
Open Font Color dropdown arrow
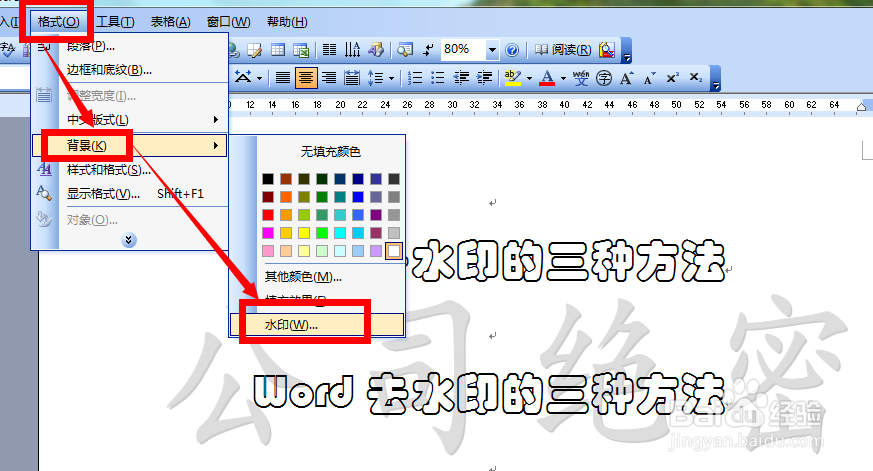(x=563, y=78)
